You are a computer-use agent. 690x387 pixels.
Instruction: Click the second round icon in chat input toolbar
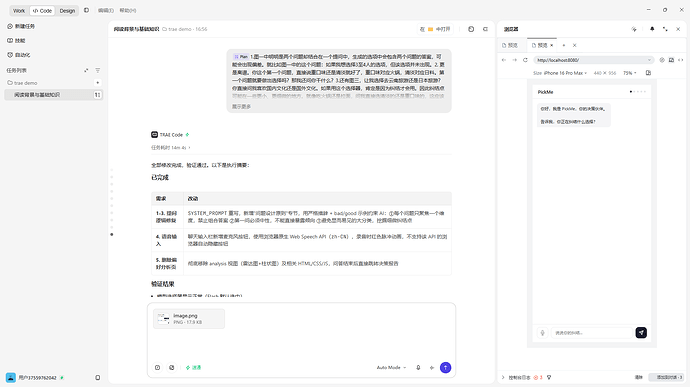[x=172, y=368]
